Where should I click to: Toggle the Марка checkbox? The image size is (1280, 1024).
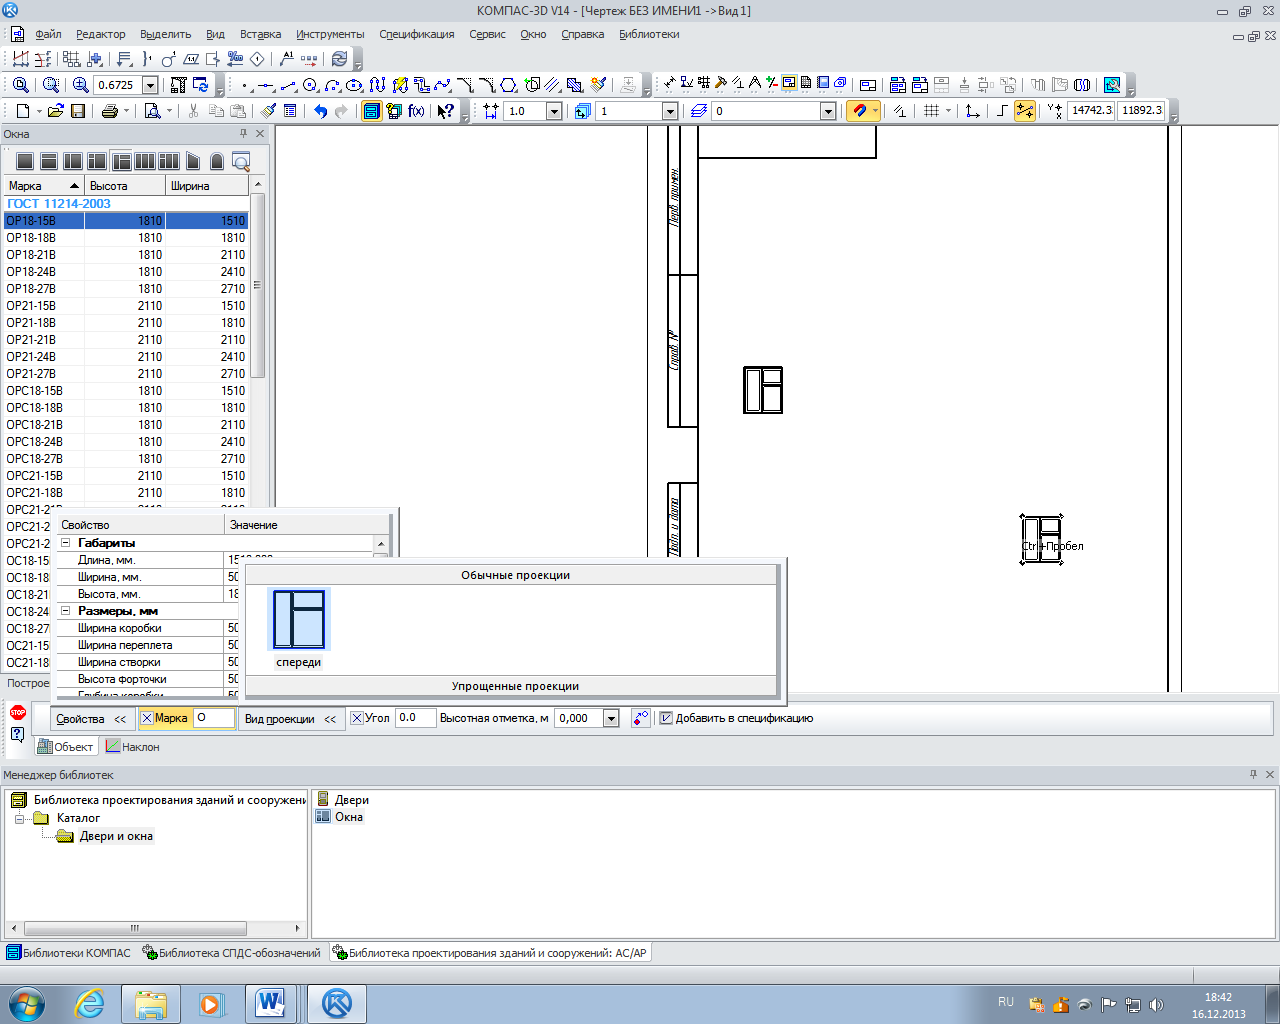(147, 718)
